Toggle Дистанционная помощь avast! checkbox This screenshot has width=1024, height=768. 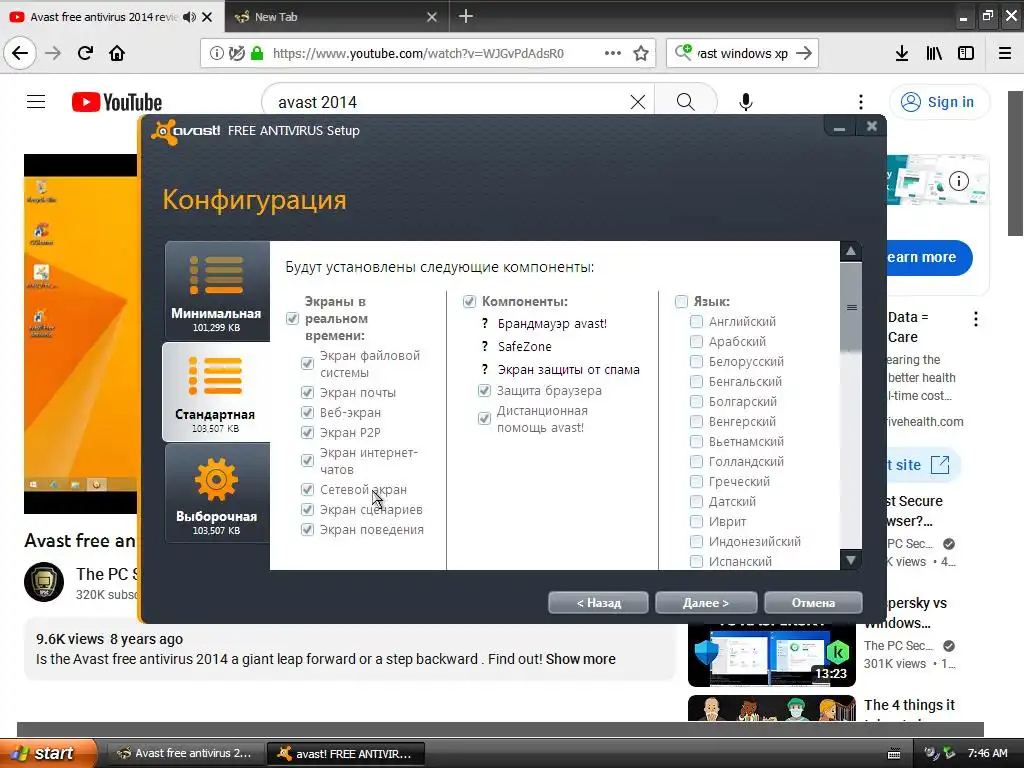(484, 419)
